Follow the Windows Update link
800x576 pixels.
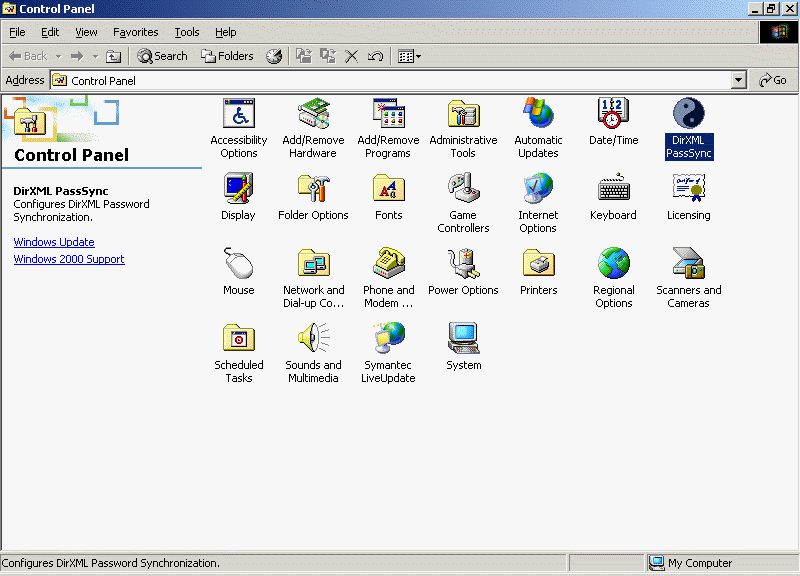[54, 241]
